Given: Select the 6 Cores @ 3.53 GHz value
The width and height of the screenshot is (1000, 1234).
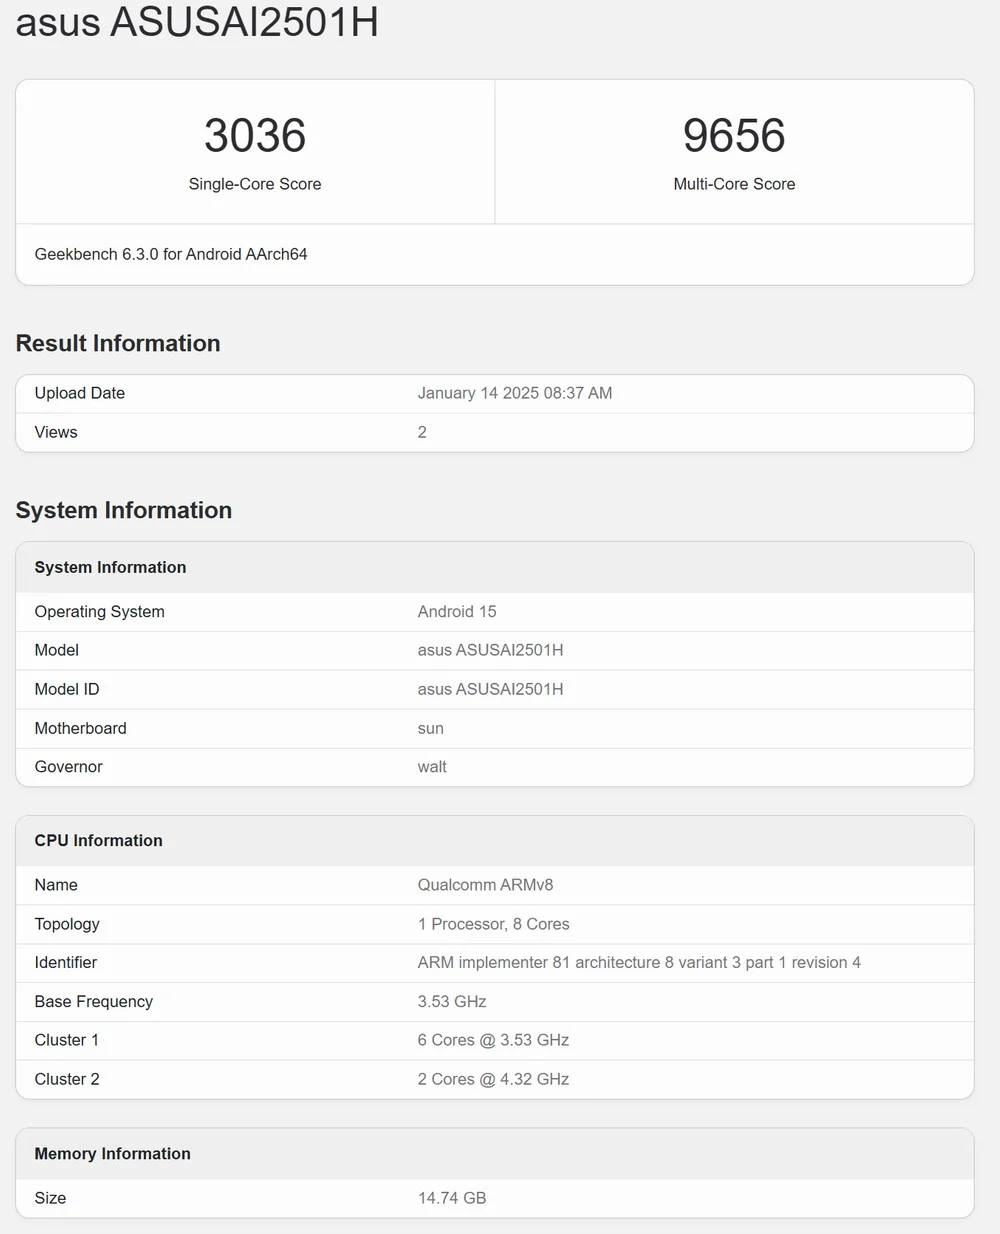Looking at the screenshot, I should (x=493, y=1040).
